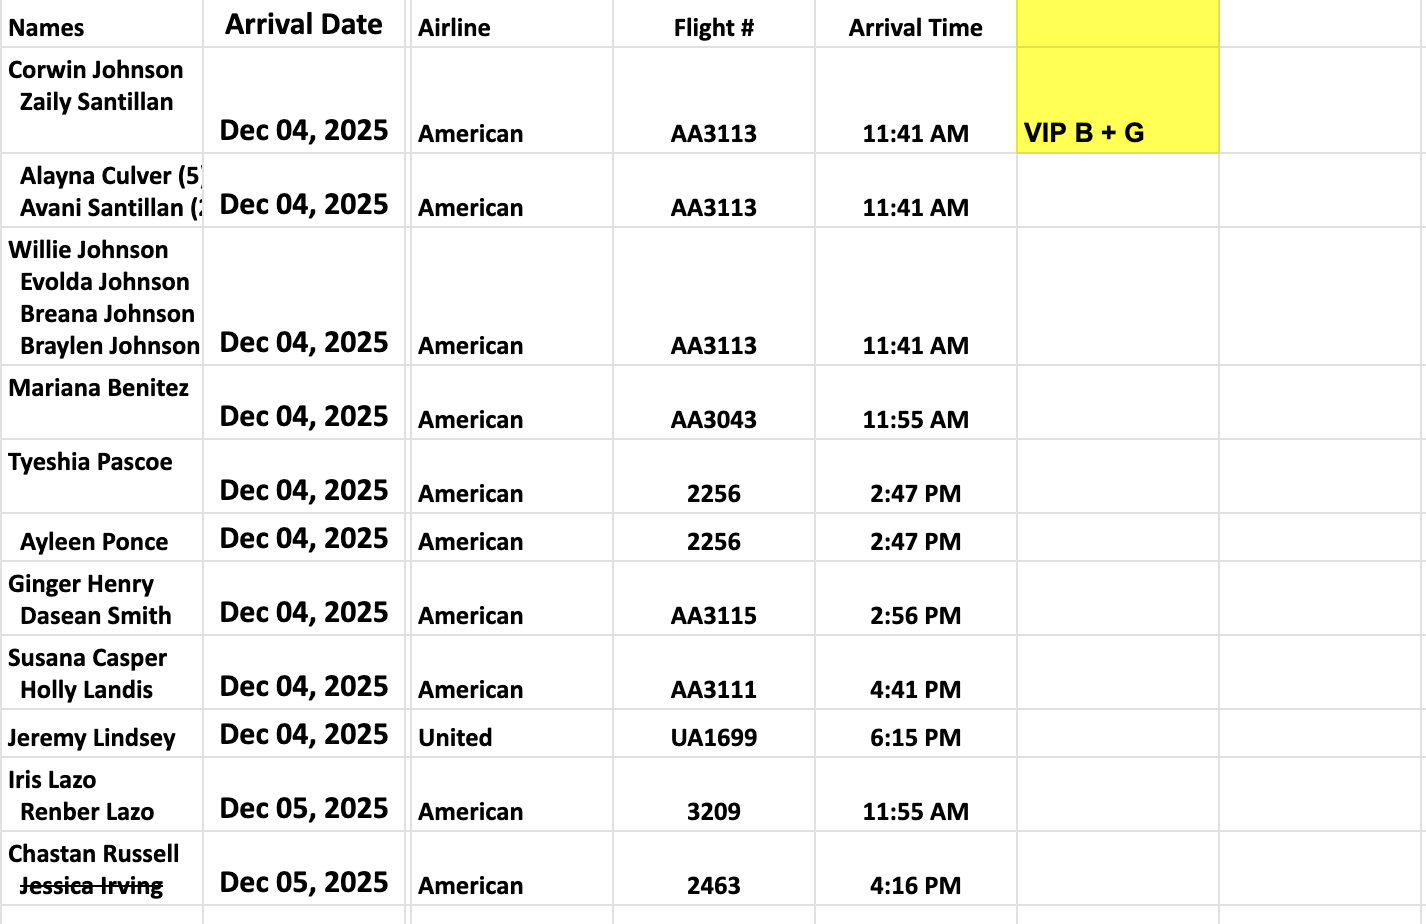Click the AA3115 flight number cell

pyautogui.click(x=714, y=598)
